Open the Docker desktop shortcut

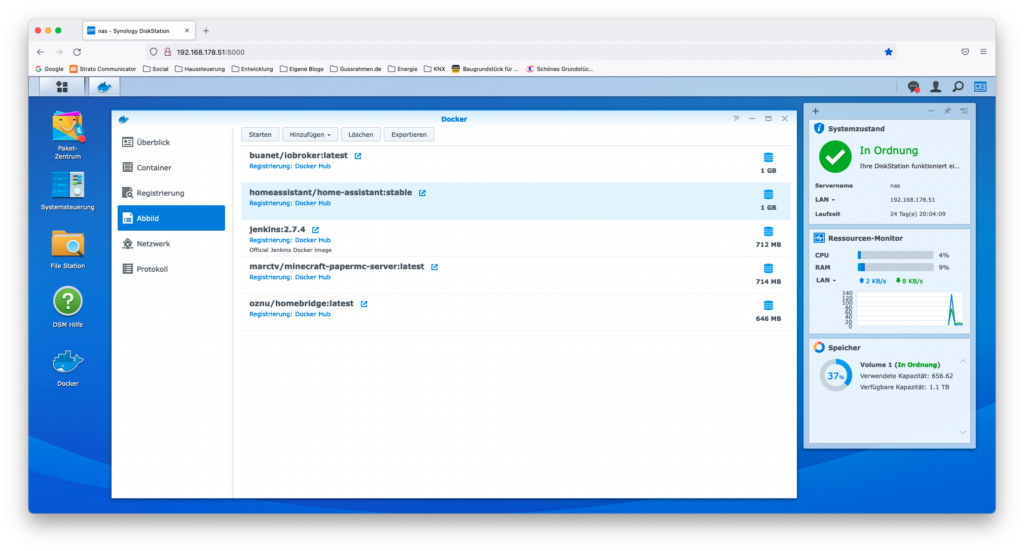pos(68,368)
